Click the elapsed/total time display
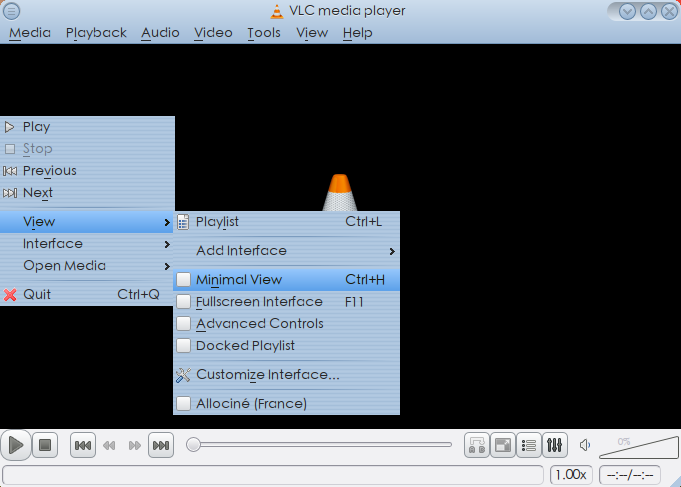Viewport: 681px width, 487px height. pos(630,475)
